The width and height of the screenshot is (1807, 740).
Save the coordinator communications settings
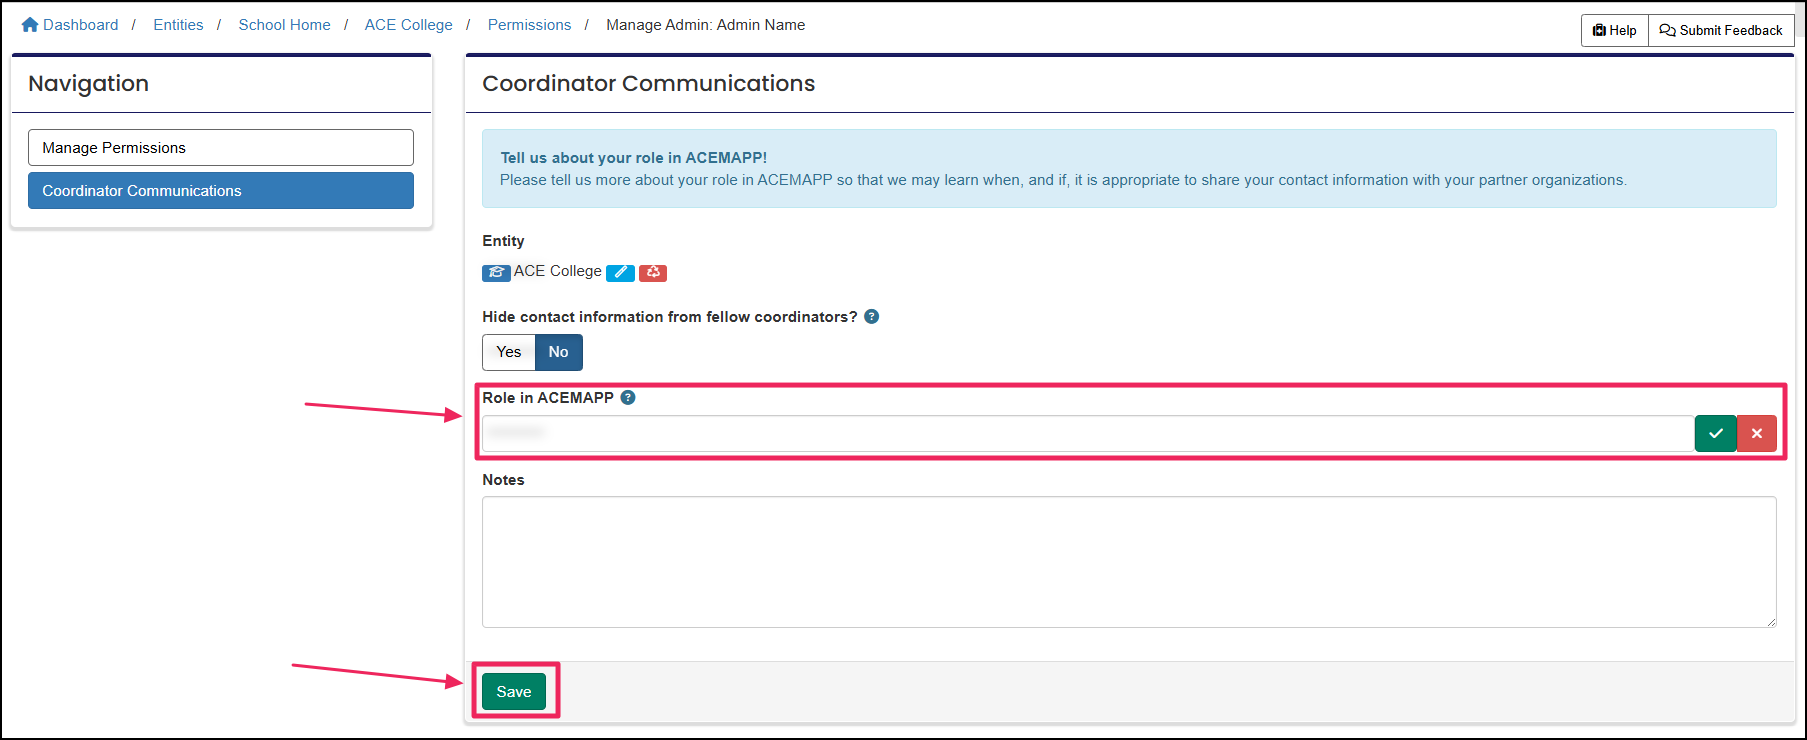(x=514, y=691)
